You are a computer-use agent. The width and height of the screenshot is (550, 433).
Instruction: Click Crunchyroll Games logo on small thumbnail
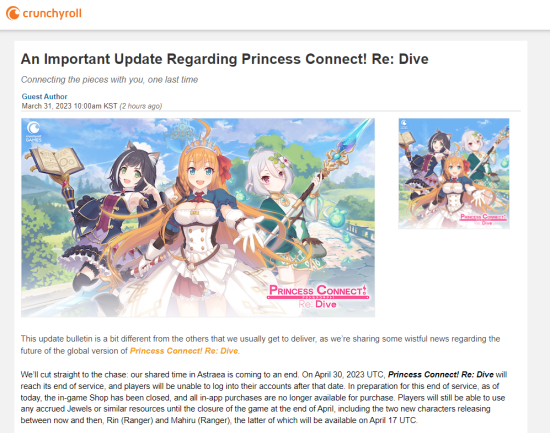(x=404, y=124)
